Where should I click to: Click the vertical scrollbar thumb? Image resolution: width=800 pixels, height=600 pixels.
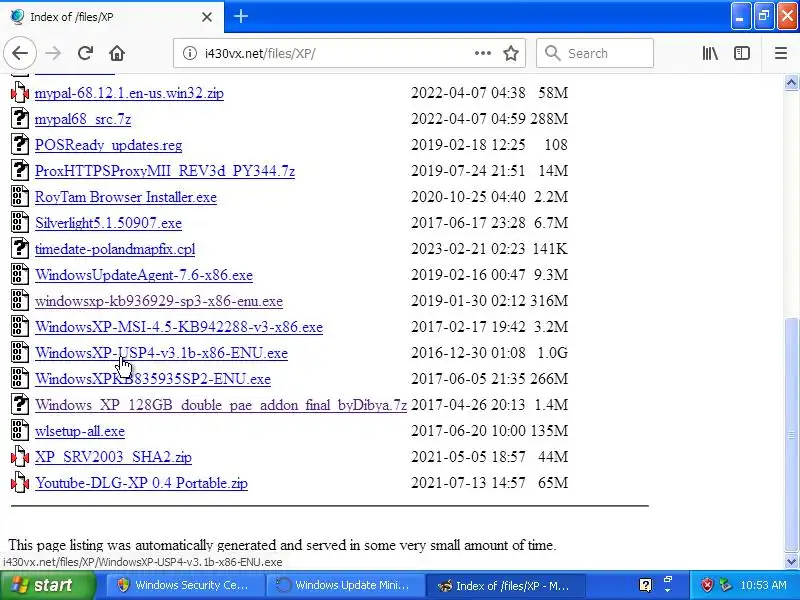(x=791, y=435)
